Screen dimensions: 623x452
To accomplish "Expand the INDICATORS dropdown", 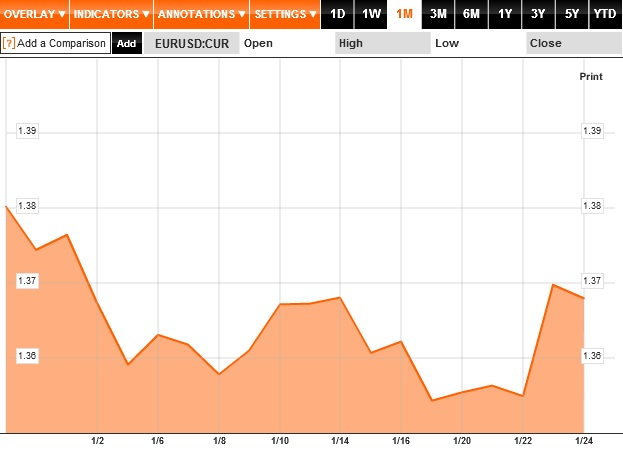I will (111, 14).
